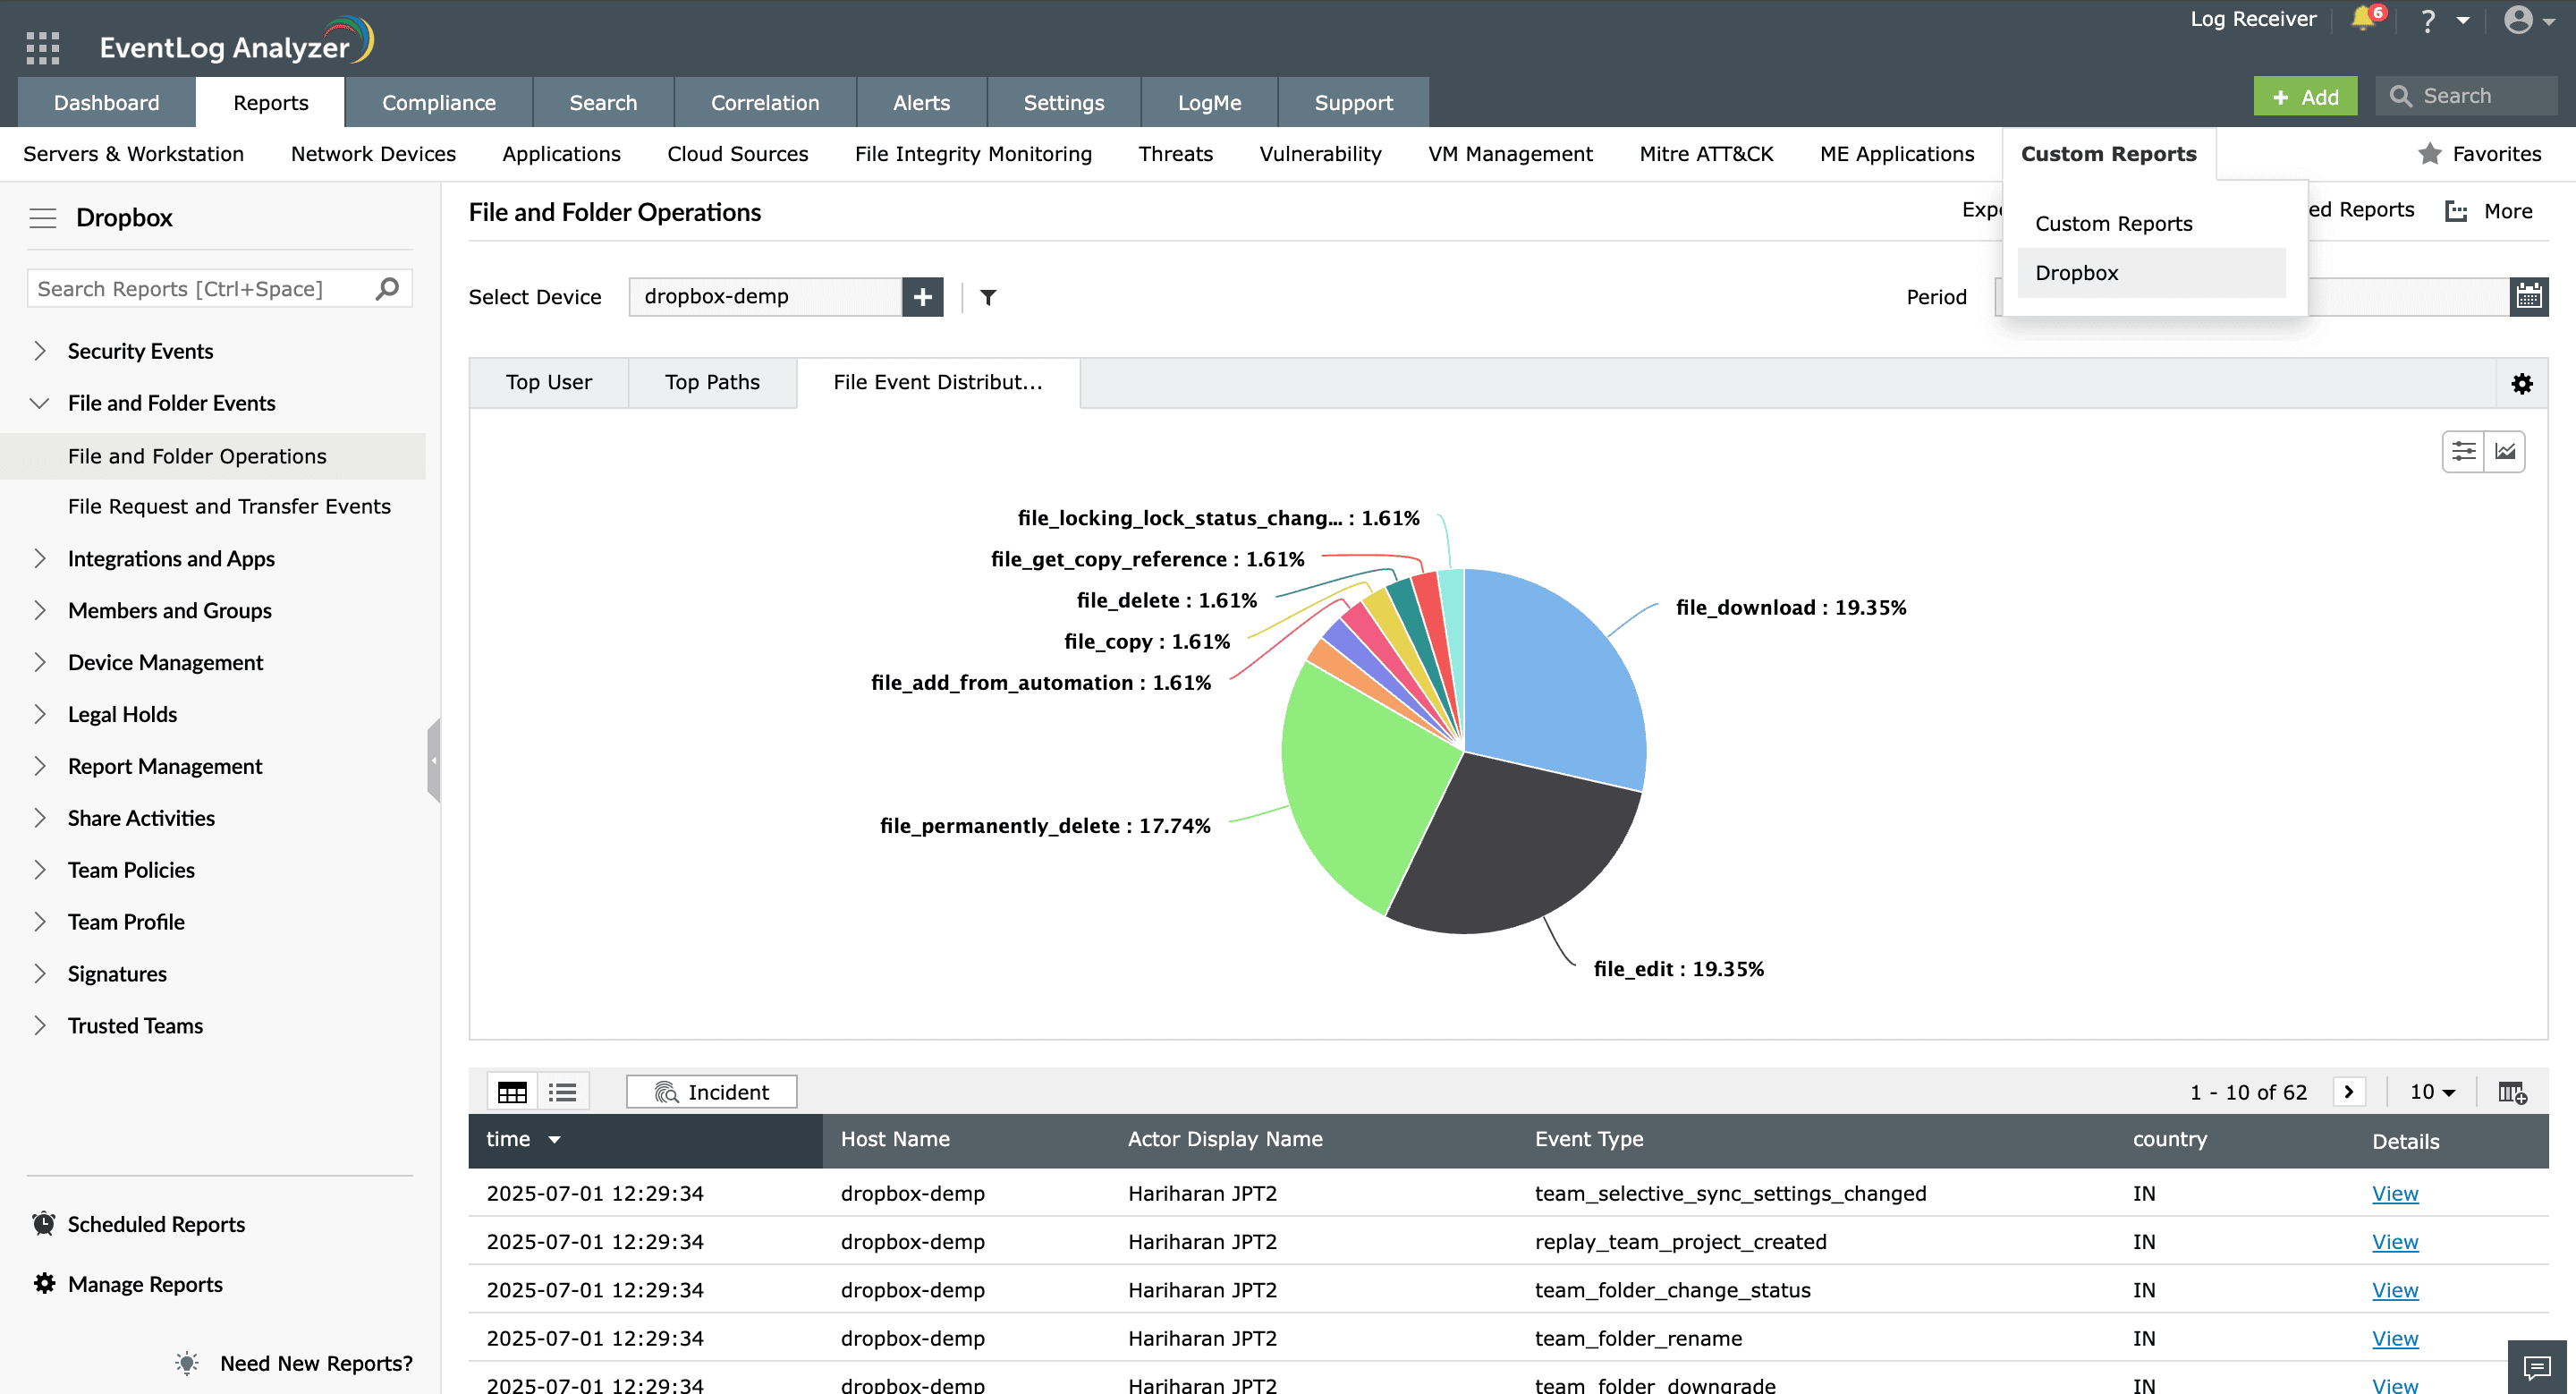Click the report settings gear icon
2576x1394 pixels.
[x=2521, y=384]
